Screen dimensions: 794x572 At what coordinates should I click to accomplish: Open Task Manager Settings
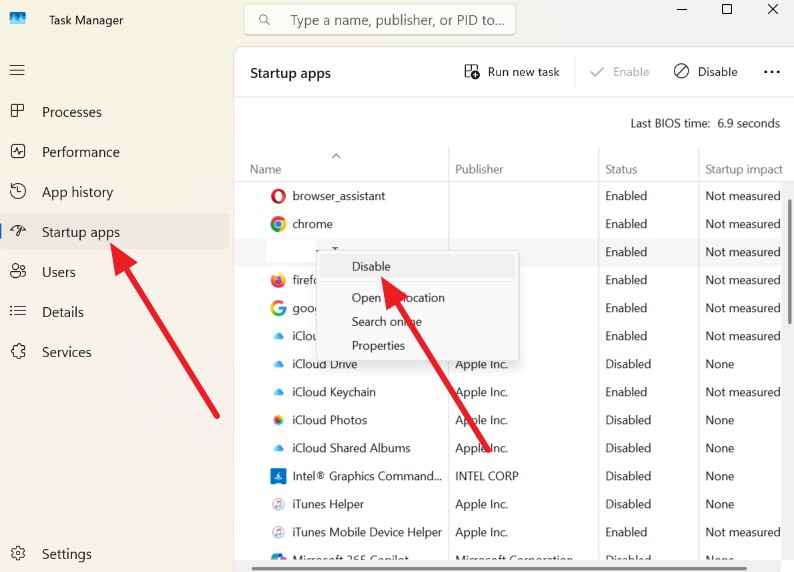tap(66, 554)
